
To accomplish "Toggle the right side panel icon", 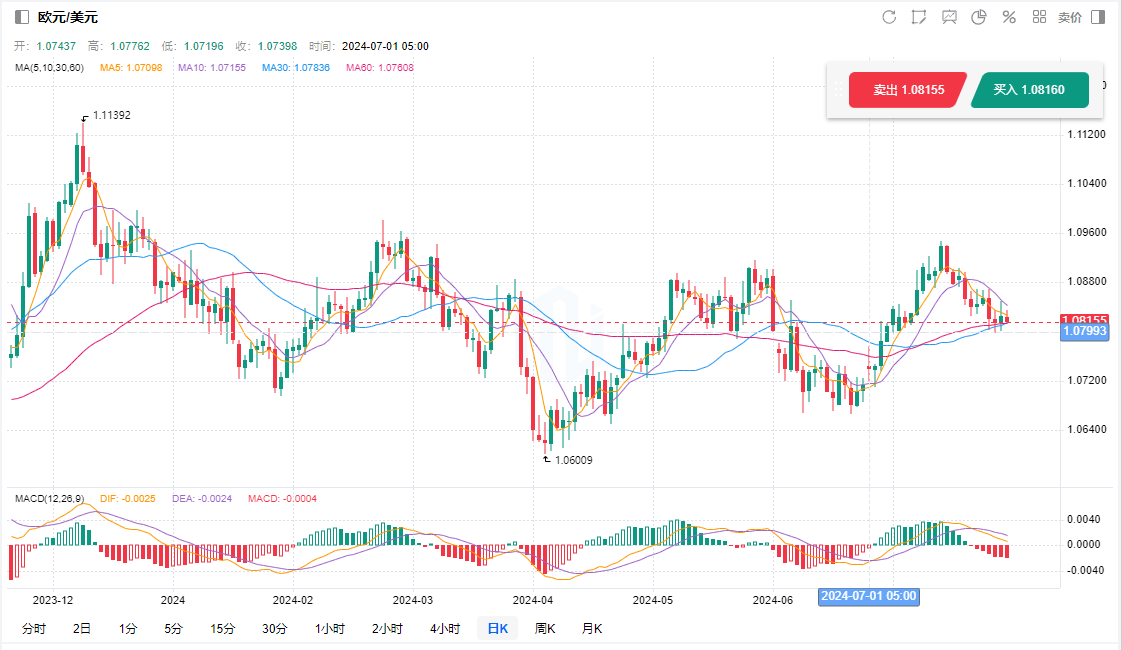I will [1098, 17].
